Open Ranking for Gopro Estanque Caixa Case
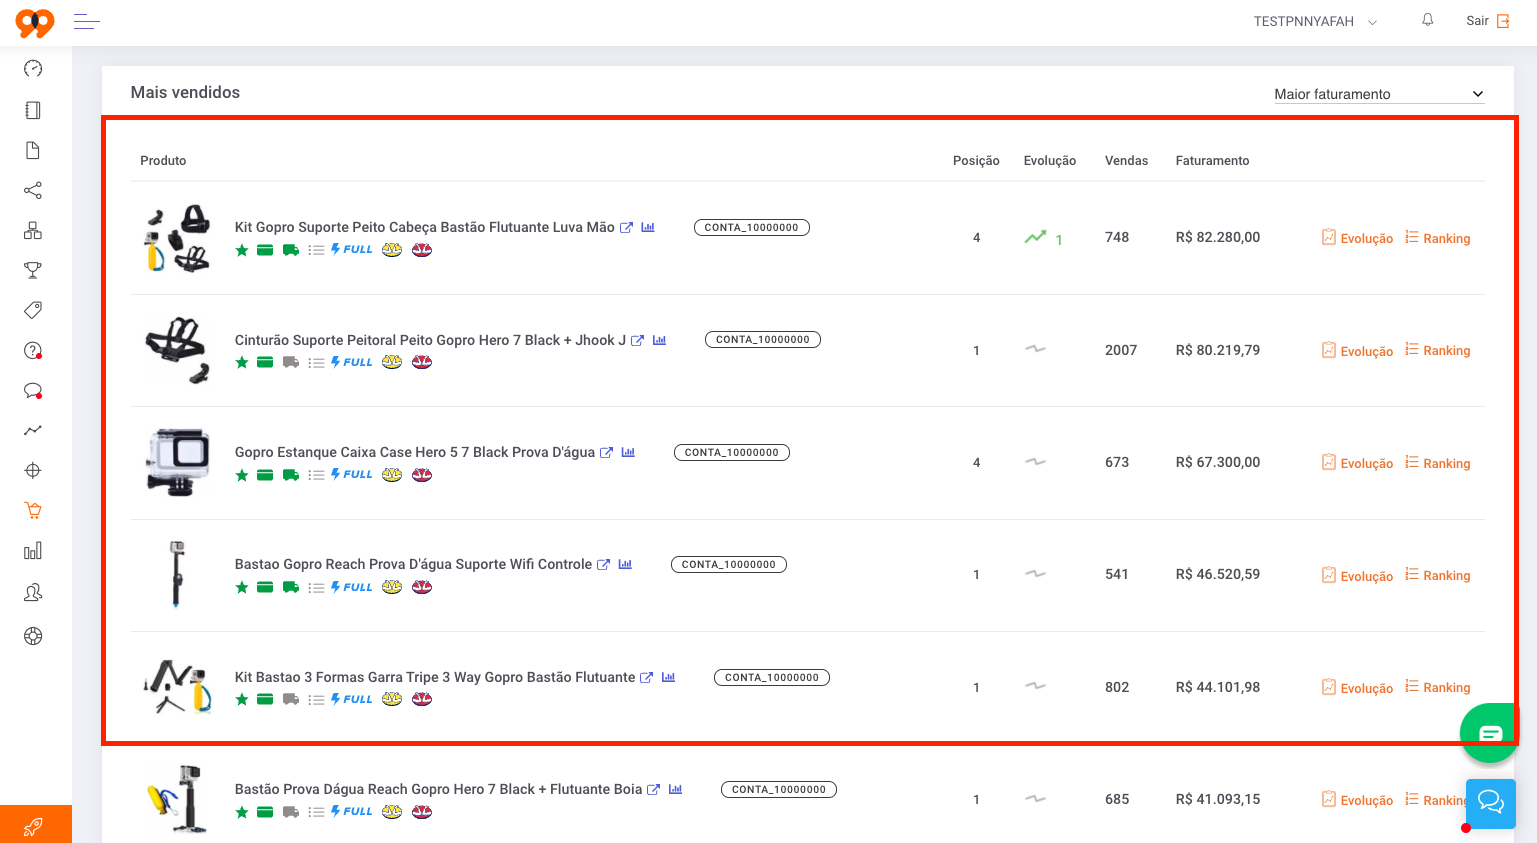Screen dimensions: 1537x843 click(x=1437, y=463)
